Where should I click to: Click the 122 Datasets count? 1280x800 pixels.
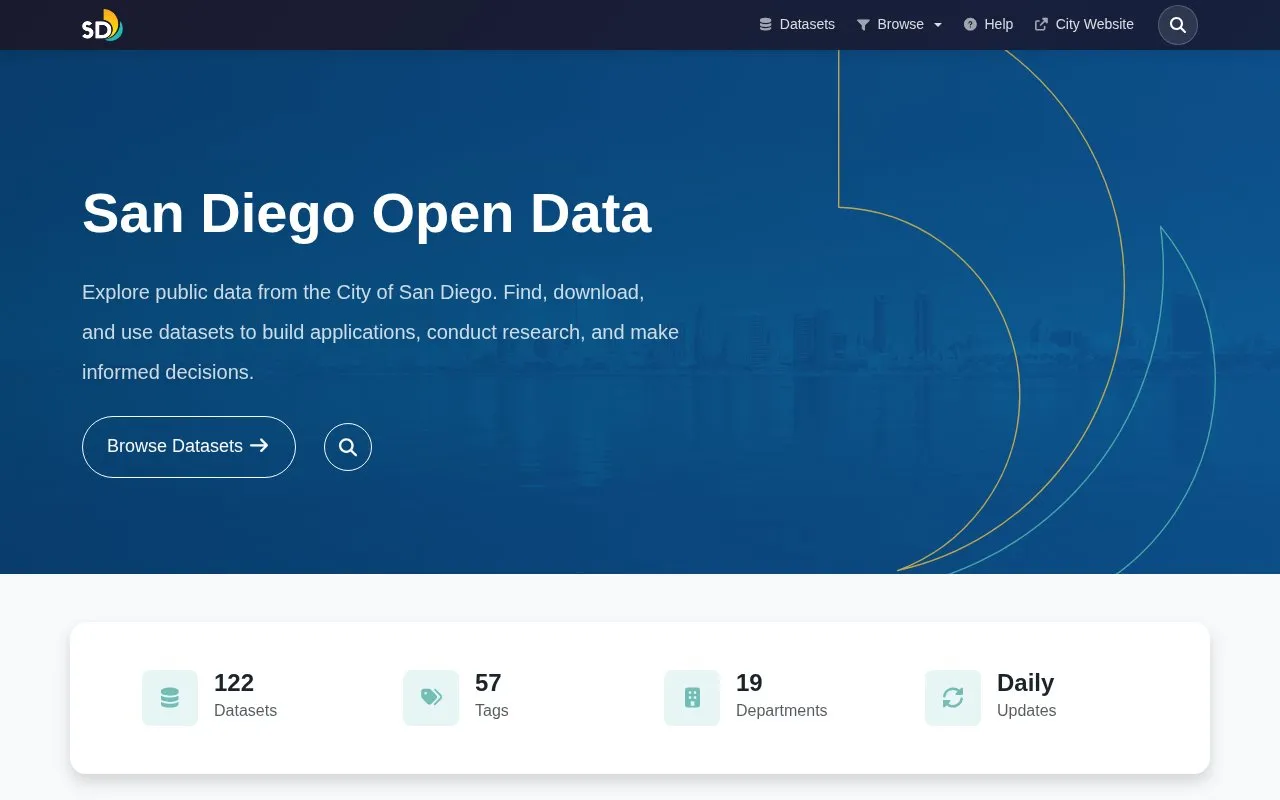[x=234, y=683]
